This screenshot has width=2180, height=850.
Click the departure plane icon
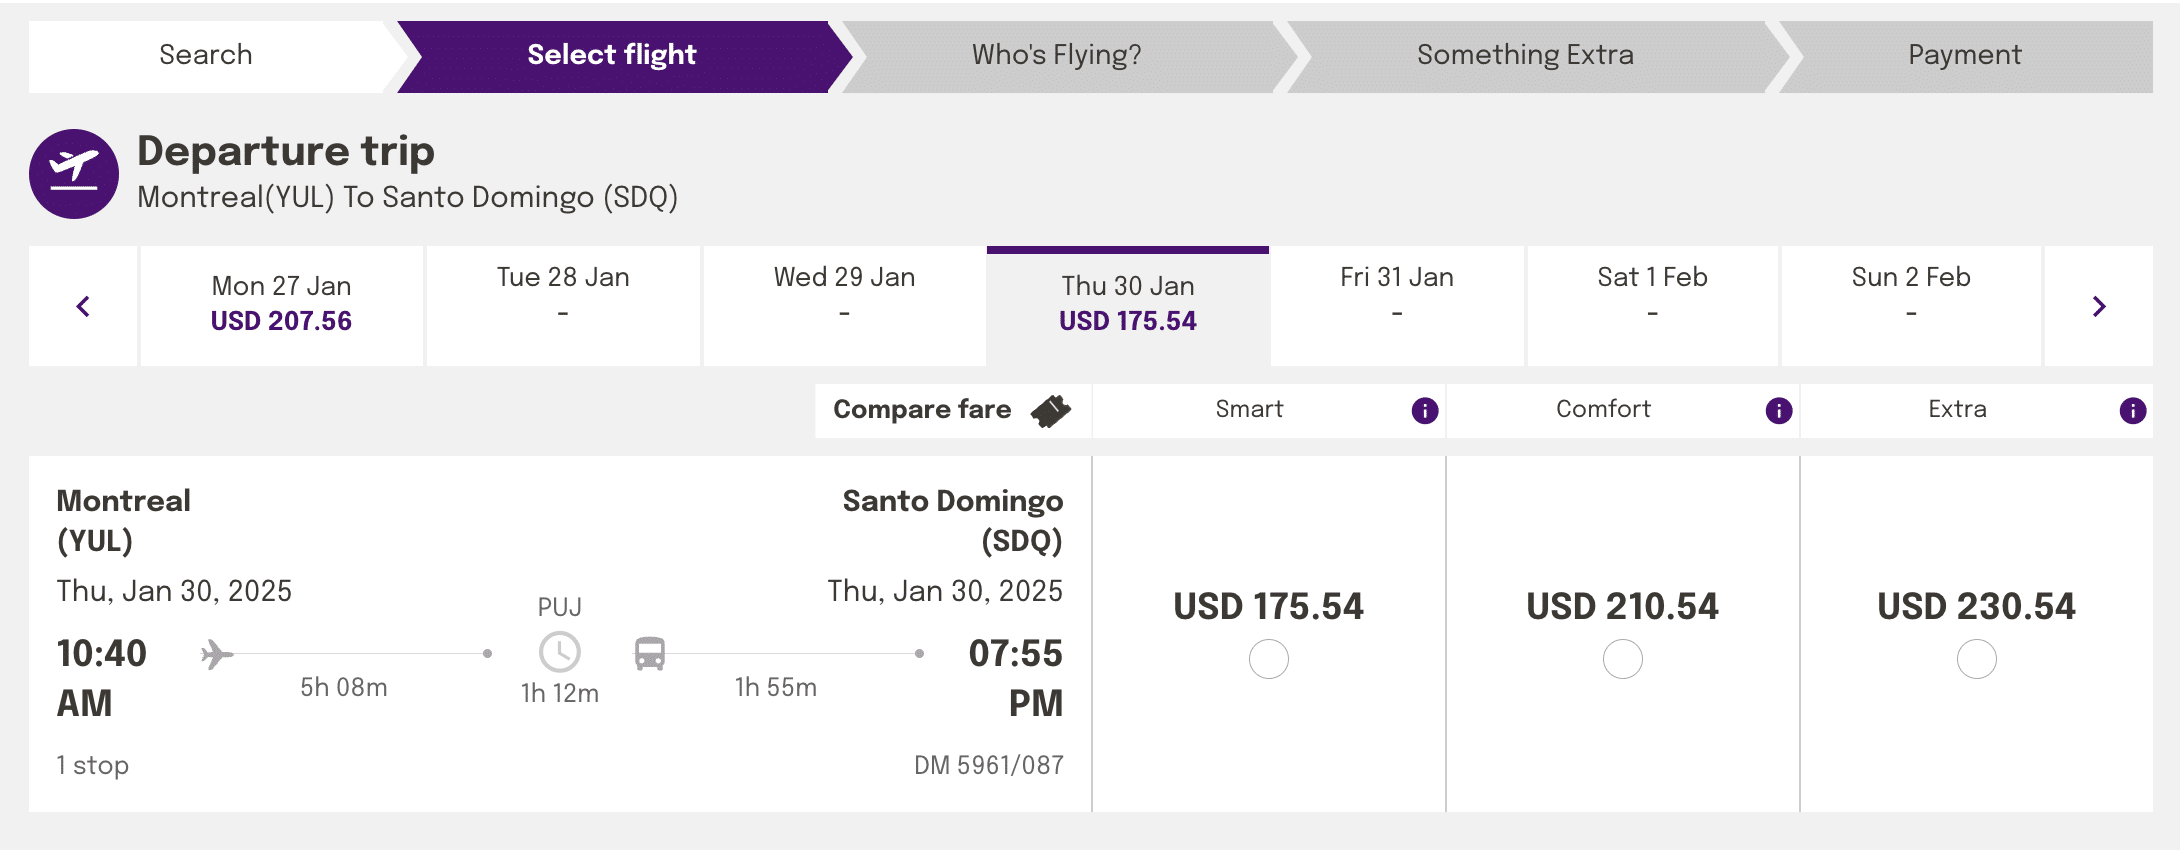(x=74, y=174)
